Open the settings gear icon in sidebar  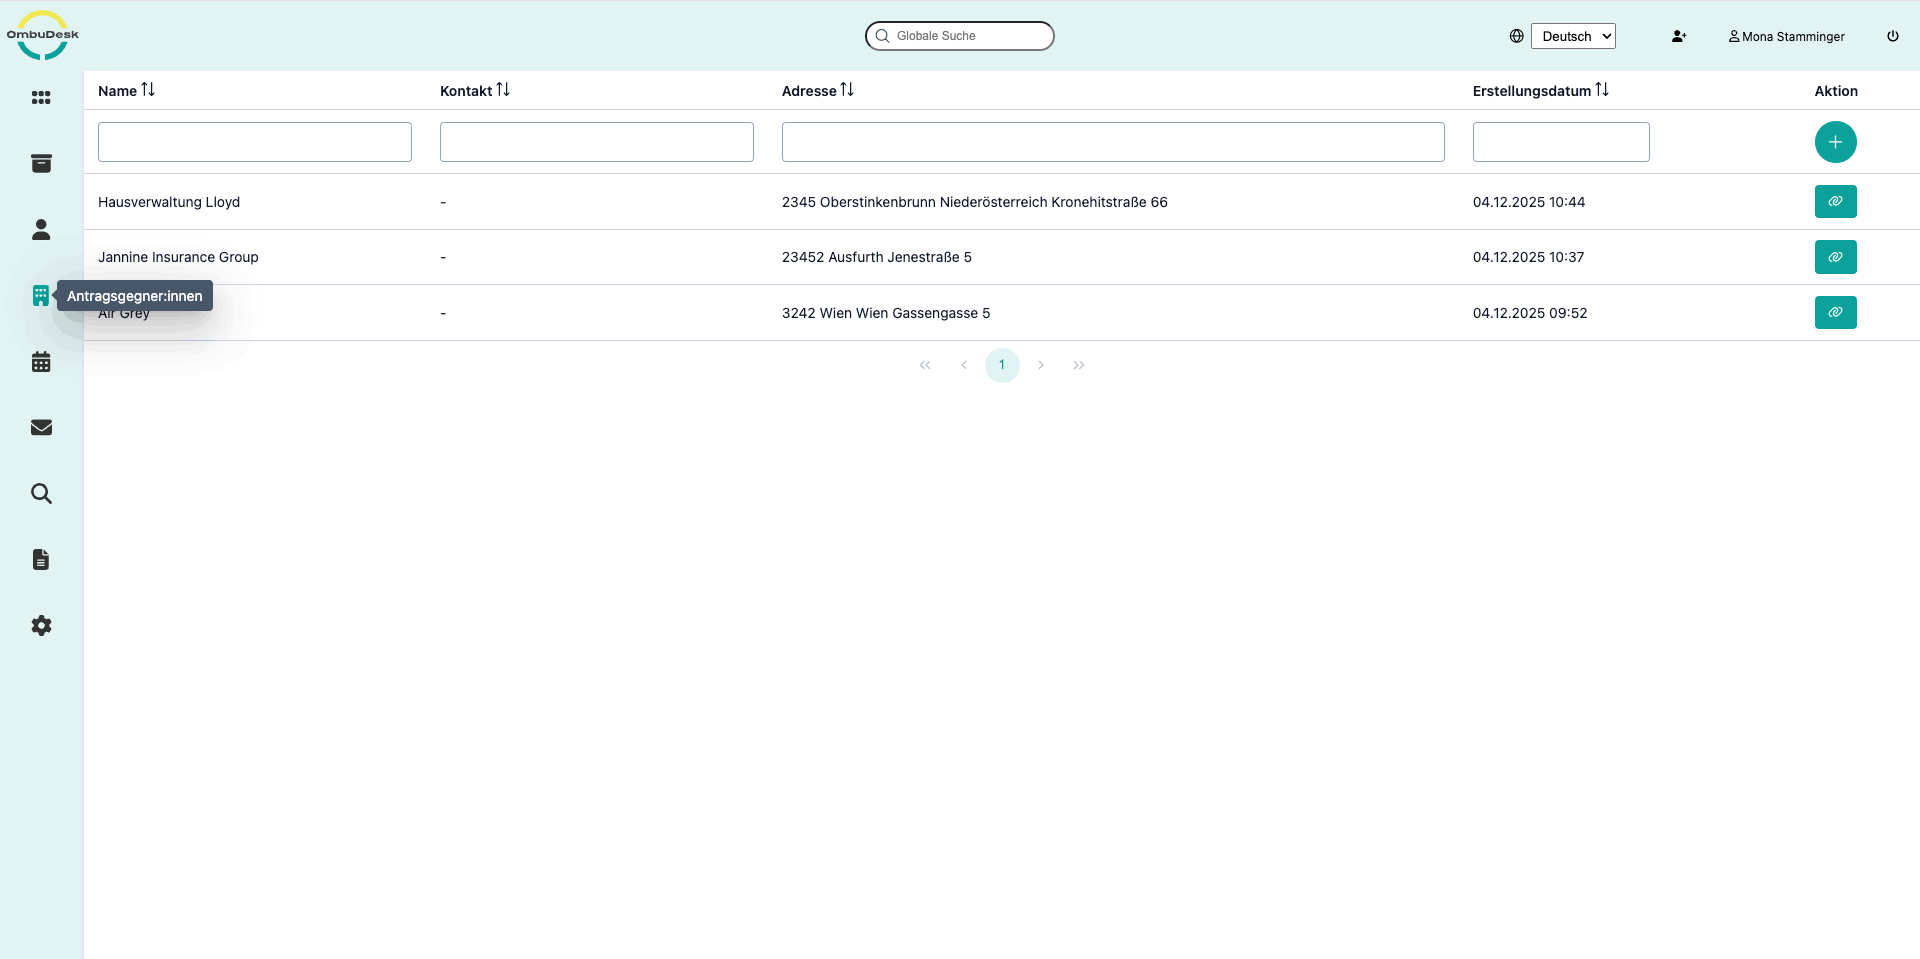(x=41, y=626)
